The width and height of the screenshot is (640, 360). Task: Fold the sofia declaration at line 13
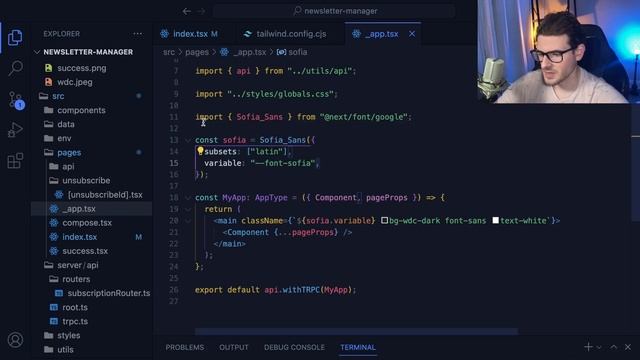pyautogui.click(x=188, y=140)
